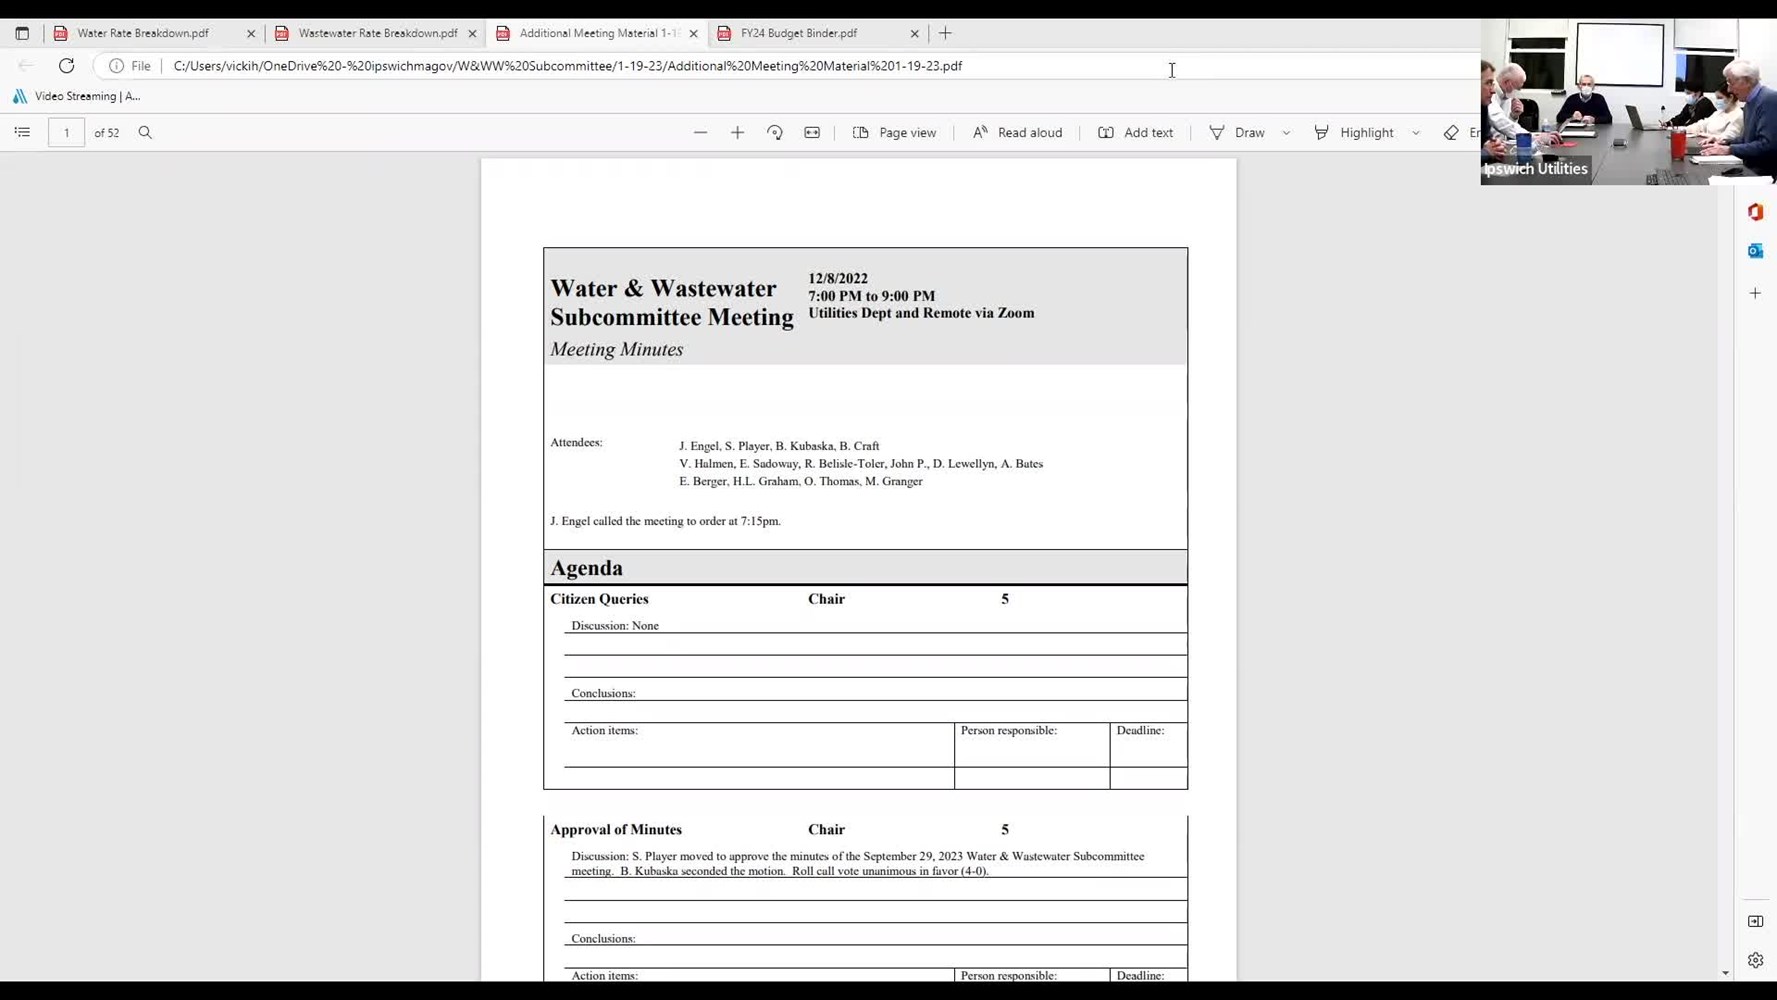Click 'Deadline:' cell under Citizen Queries

[1140, 730]
